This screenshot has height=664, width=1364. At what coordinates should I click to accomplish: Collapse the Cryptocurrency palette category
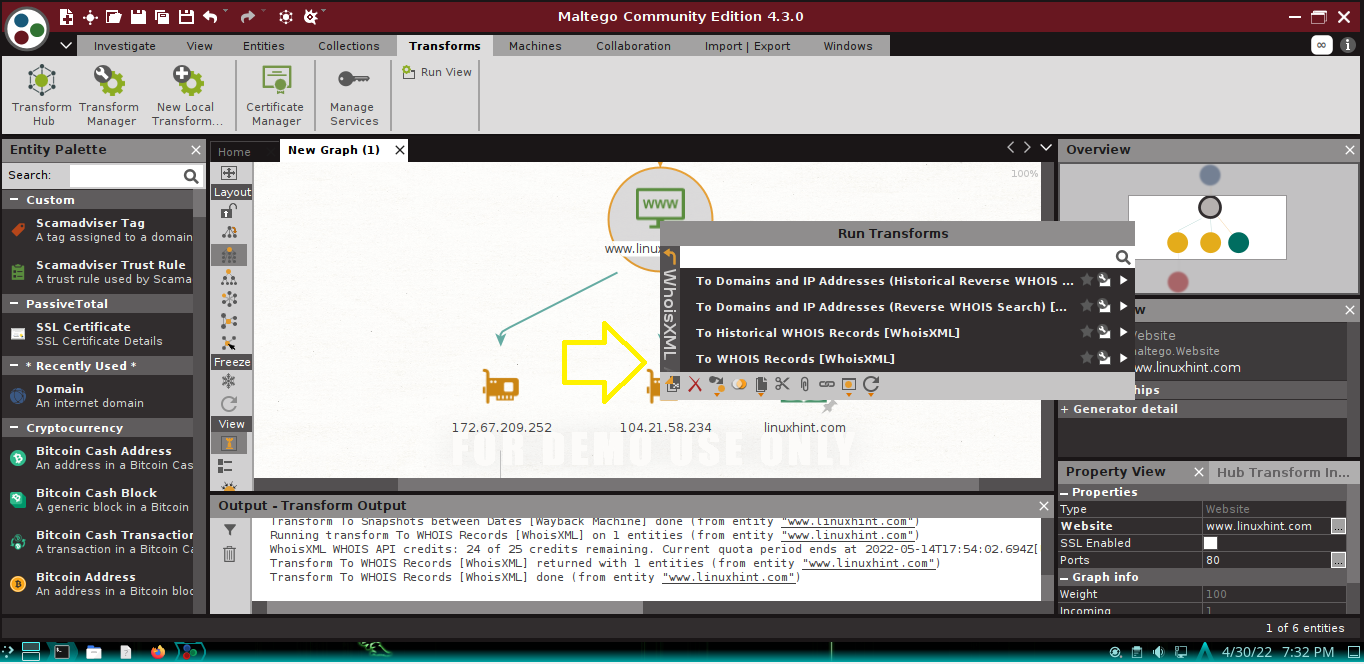pos(15,428)
